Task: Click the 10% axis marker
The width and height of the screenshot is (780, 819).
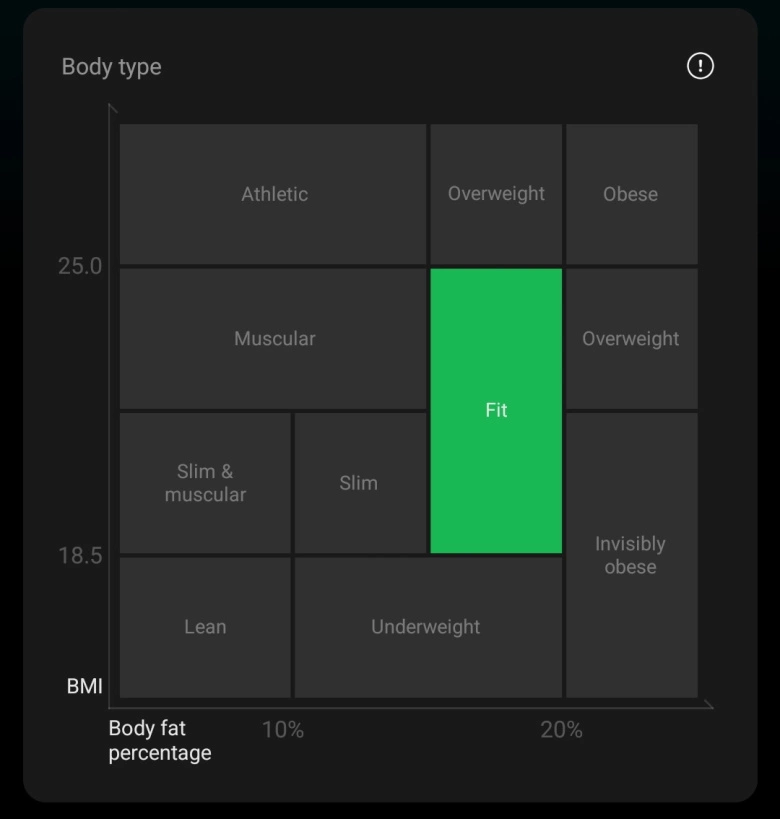Action: [x=285, y=730]
